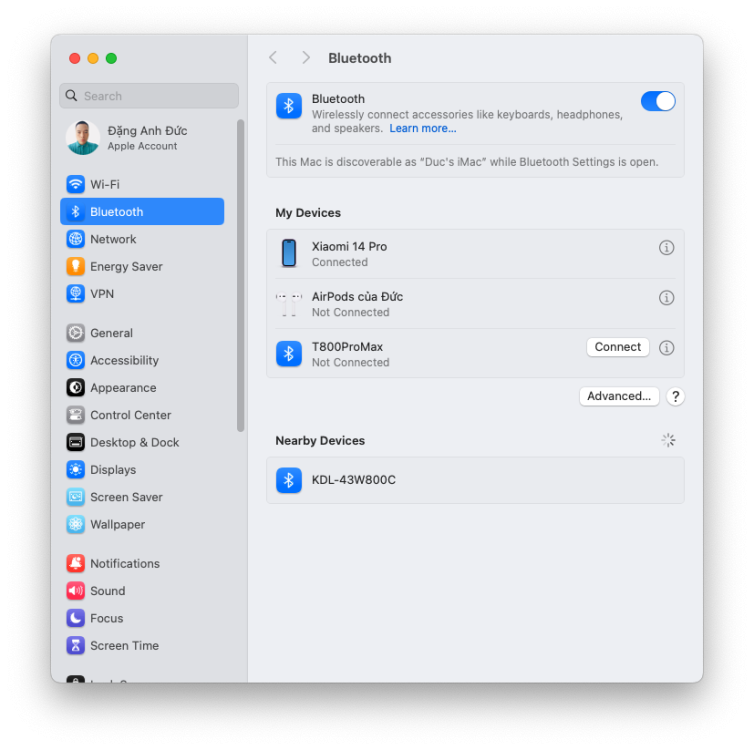
Task: Click the VPN sidebar icon
Action: [x=75, y=293]
